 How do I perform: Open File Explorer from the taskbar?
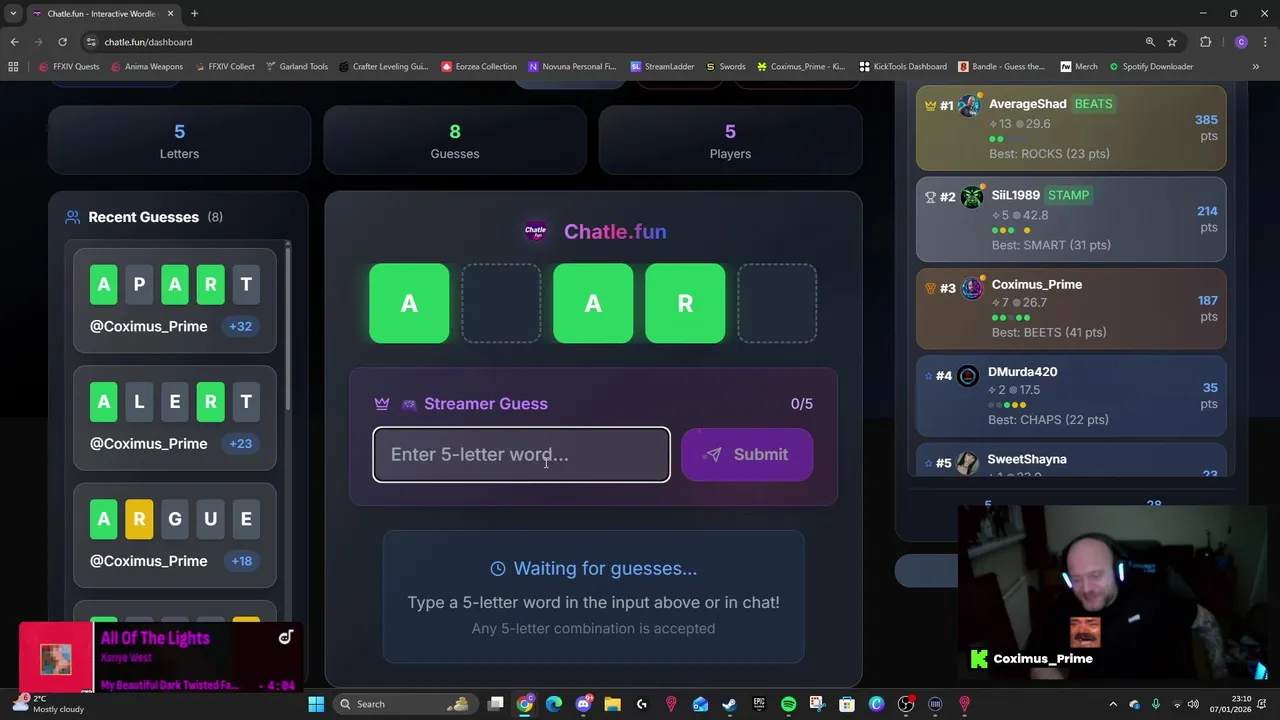612,704
